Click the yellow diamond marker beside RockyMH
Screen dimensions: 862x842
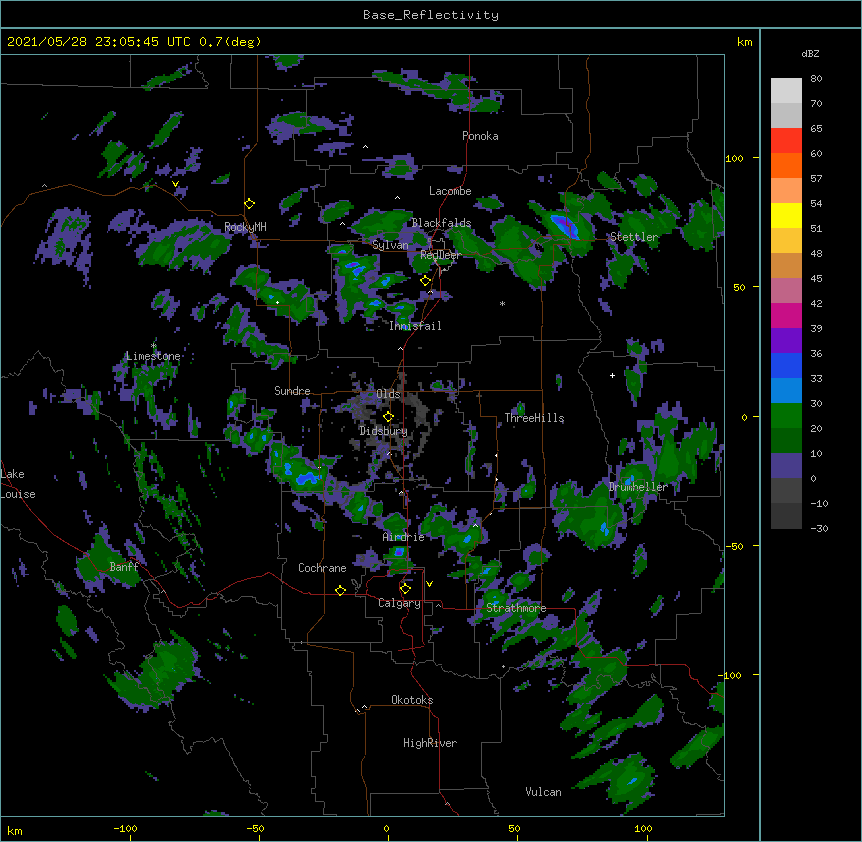tap(250, 204)
